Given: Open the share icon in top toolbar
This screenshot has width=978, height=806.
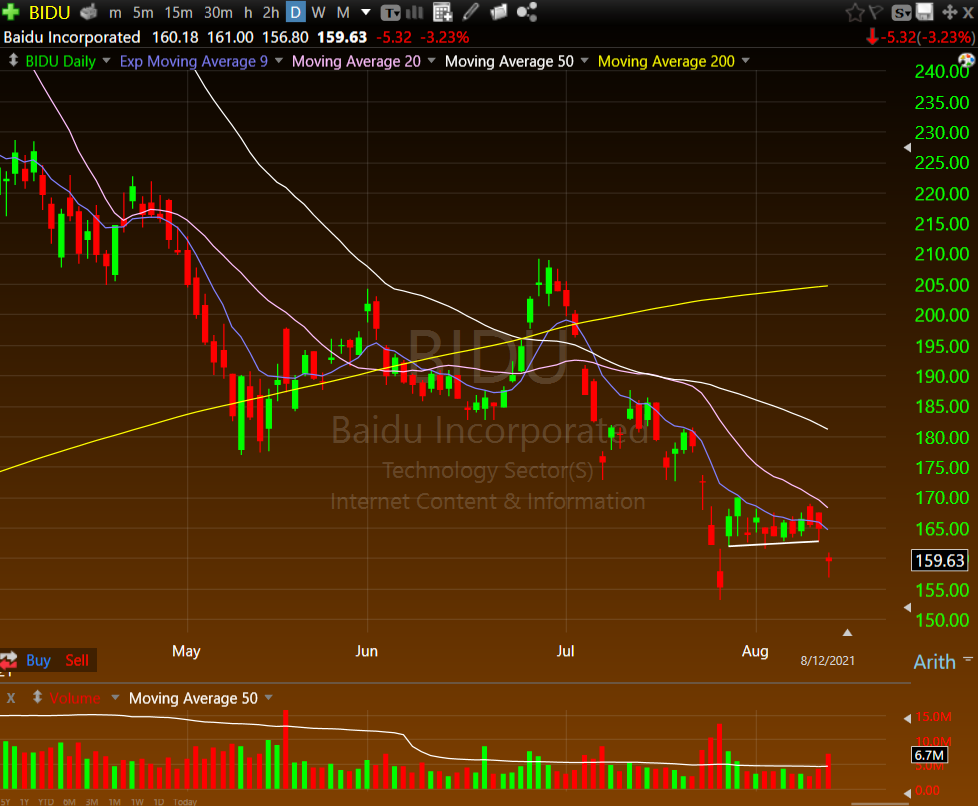Looking at the screenshot, I should [528, 12].
